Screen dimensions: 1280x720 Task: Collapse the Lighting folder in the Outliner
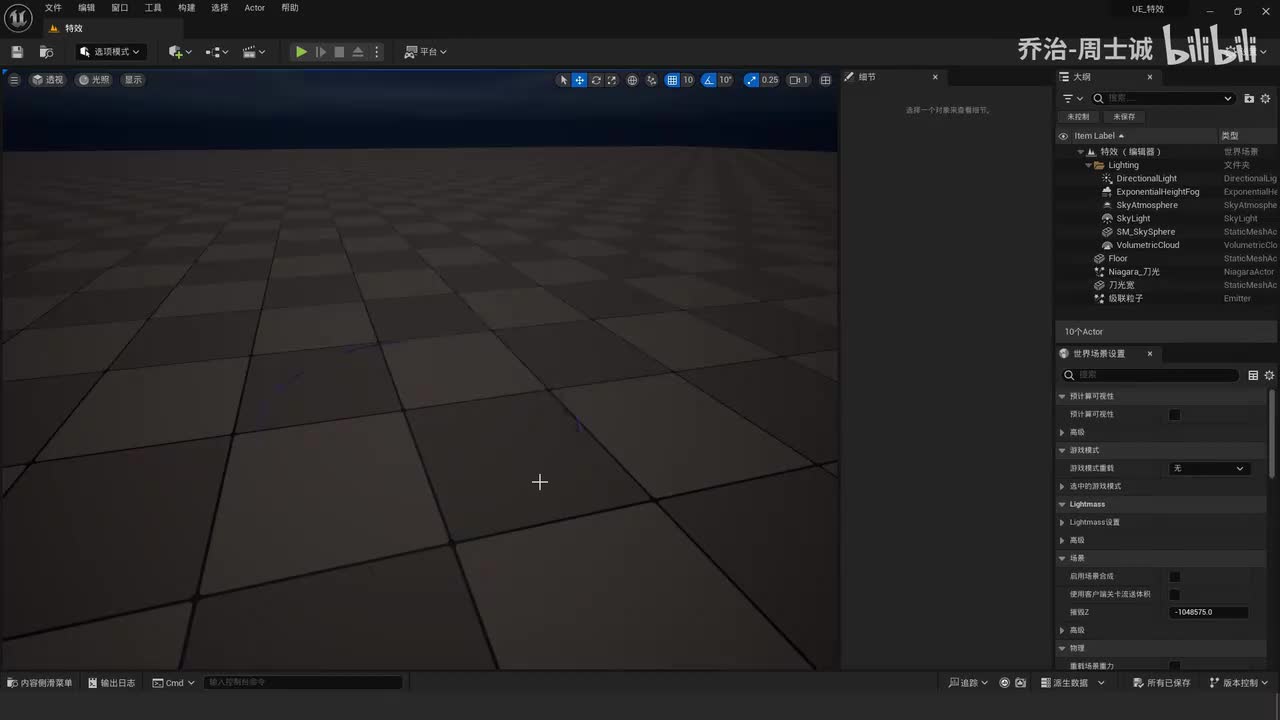pyautogui.click(x=1089, y=165)
